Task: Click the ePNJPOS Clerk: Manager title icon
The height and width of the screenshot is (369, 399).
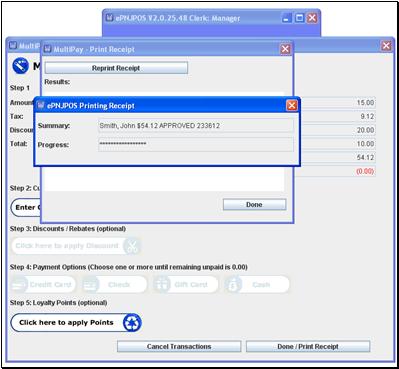Action: [109, 18]
